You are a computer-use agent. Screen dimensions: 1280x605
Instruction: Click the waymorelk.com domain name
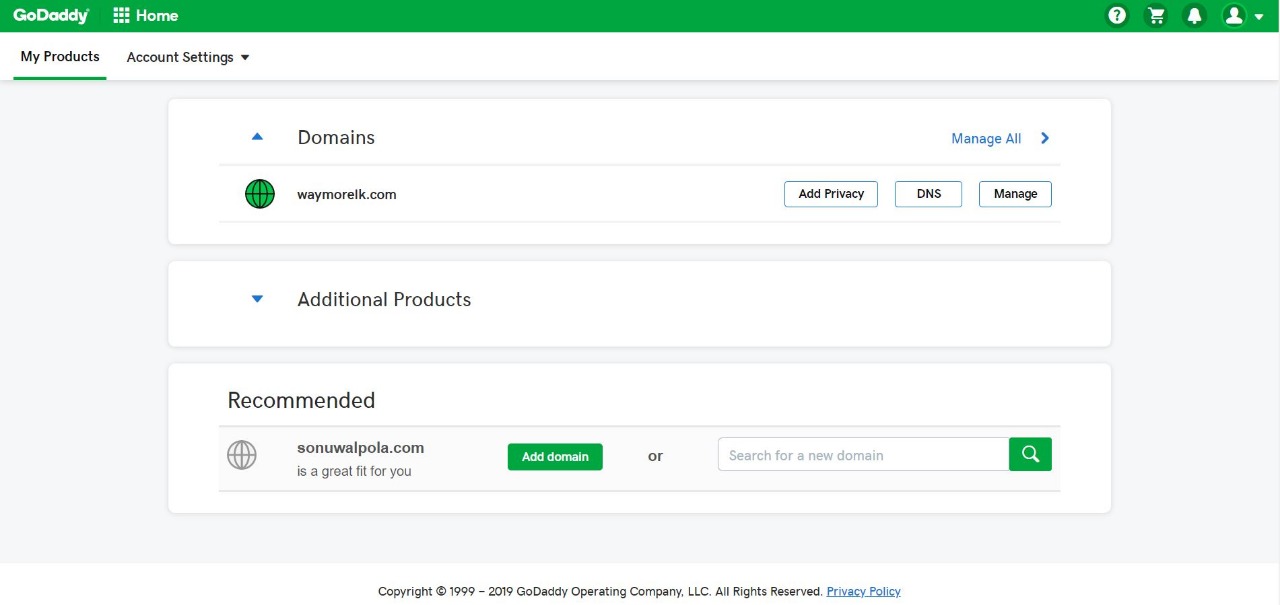pyautogui.click(x=347, y=194)
